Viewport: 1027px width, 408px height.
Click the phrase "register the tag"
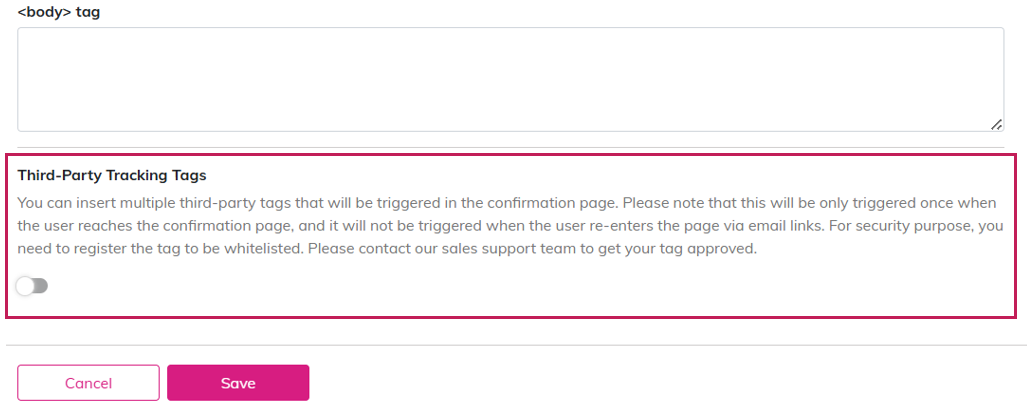115,249
